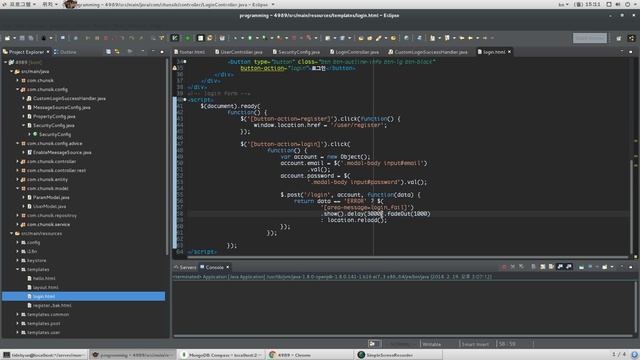Click the Save toolbar icon

click(x=22, y=38)
